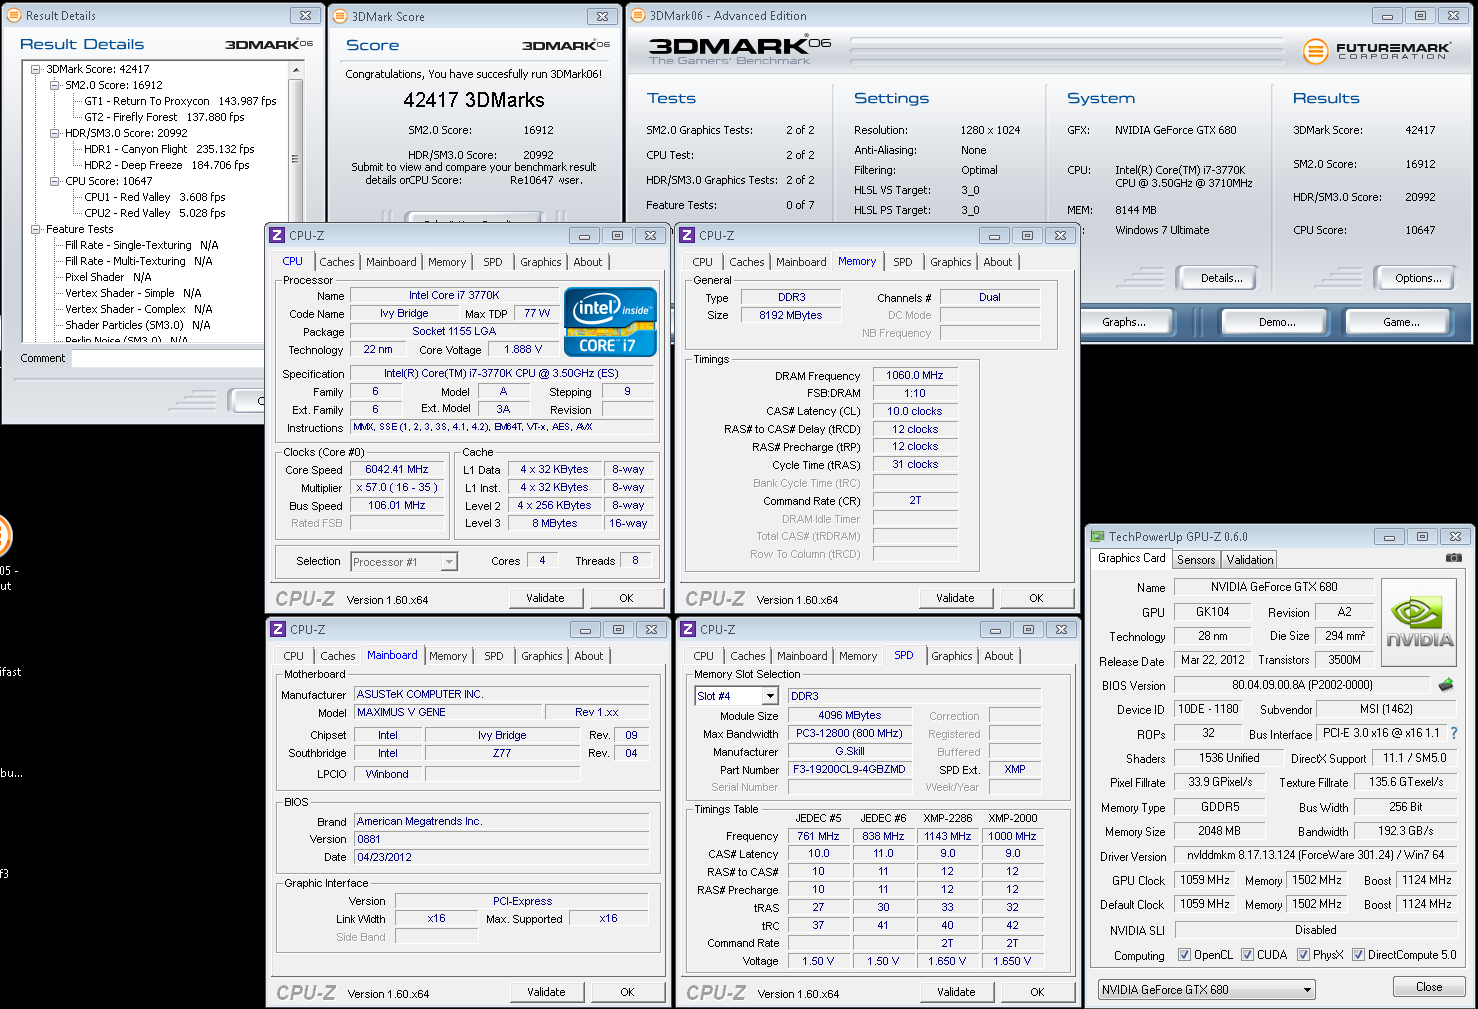Click the Demo button in 3DMark06

point(1277,322)
